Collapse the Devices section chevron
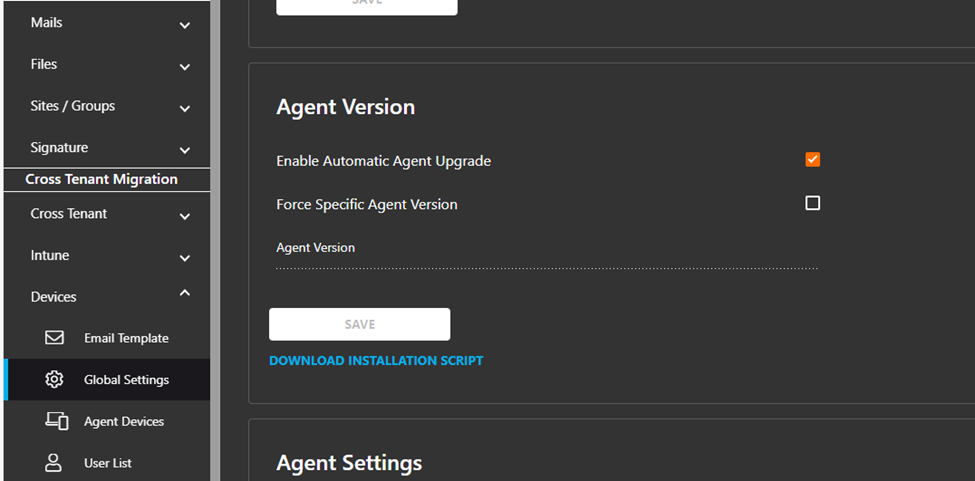Viewport: 975px width, 481px height. coord(185,293)
